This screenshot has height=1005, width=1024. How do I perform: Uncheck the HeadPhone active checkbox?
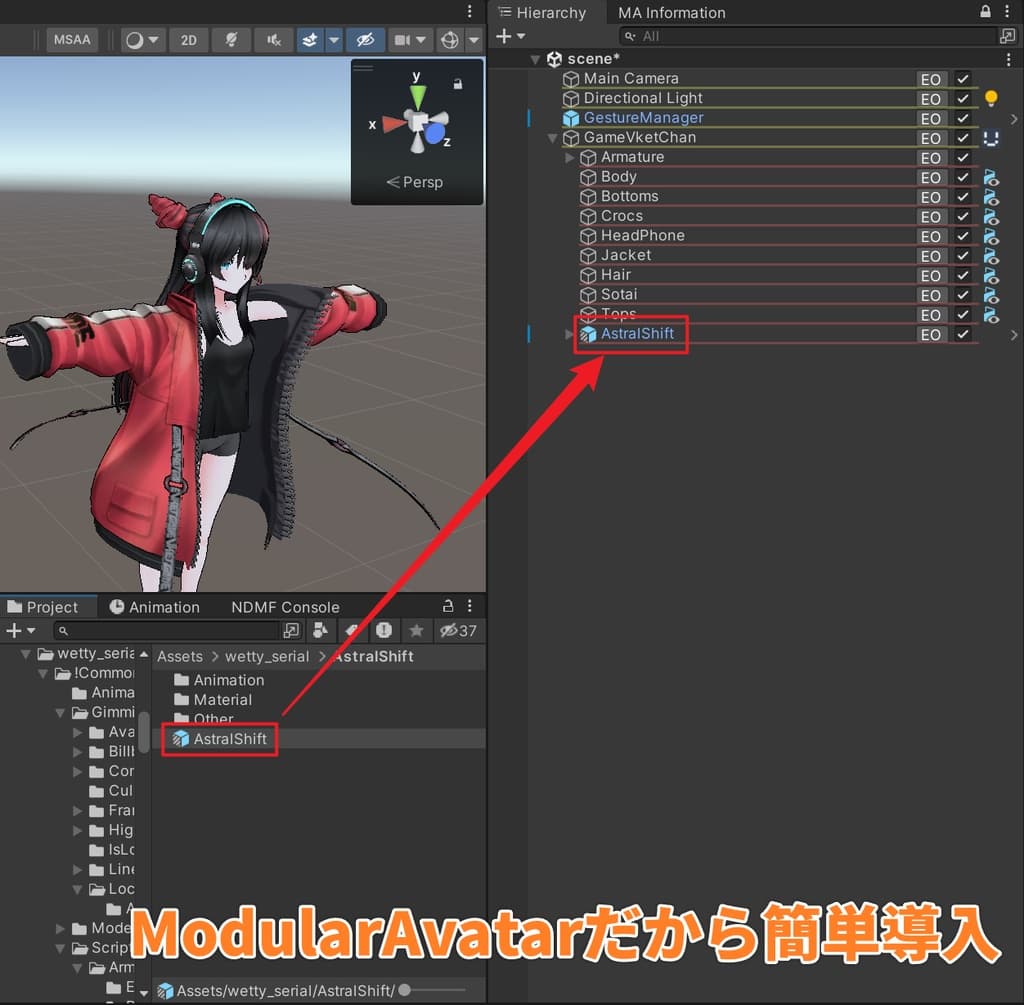click(x=963, y=236)
